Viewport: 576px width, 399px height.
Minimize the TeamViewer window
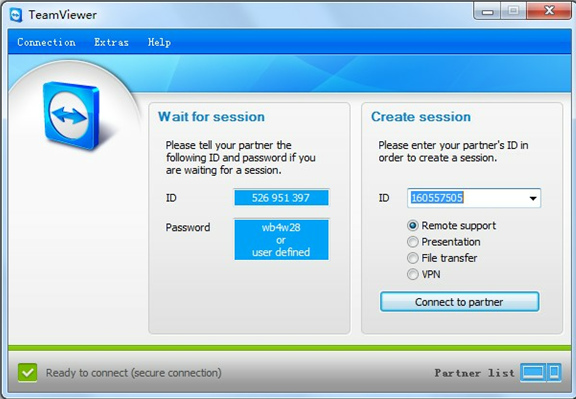(x=487, y=11)
